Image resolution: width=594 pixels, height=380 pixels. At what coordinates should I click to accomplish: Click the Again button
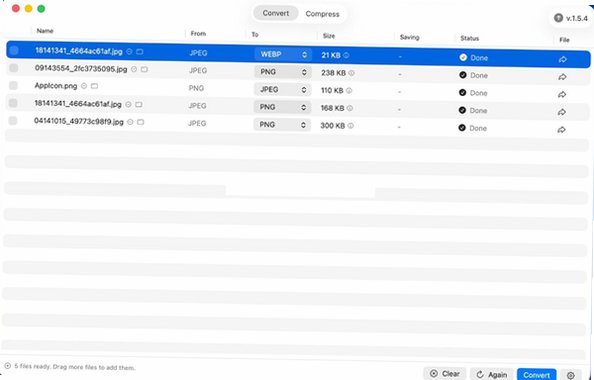coord(492,374)
